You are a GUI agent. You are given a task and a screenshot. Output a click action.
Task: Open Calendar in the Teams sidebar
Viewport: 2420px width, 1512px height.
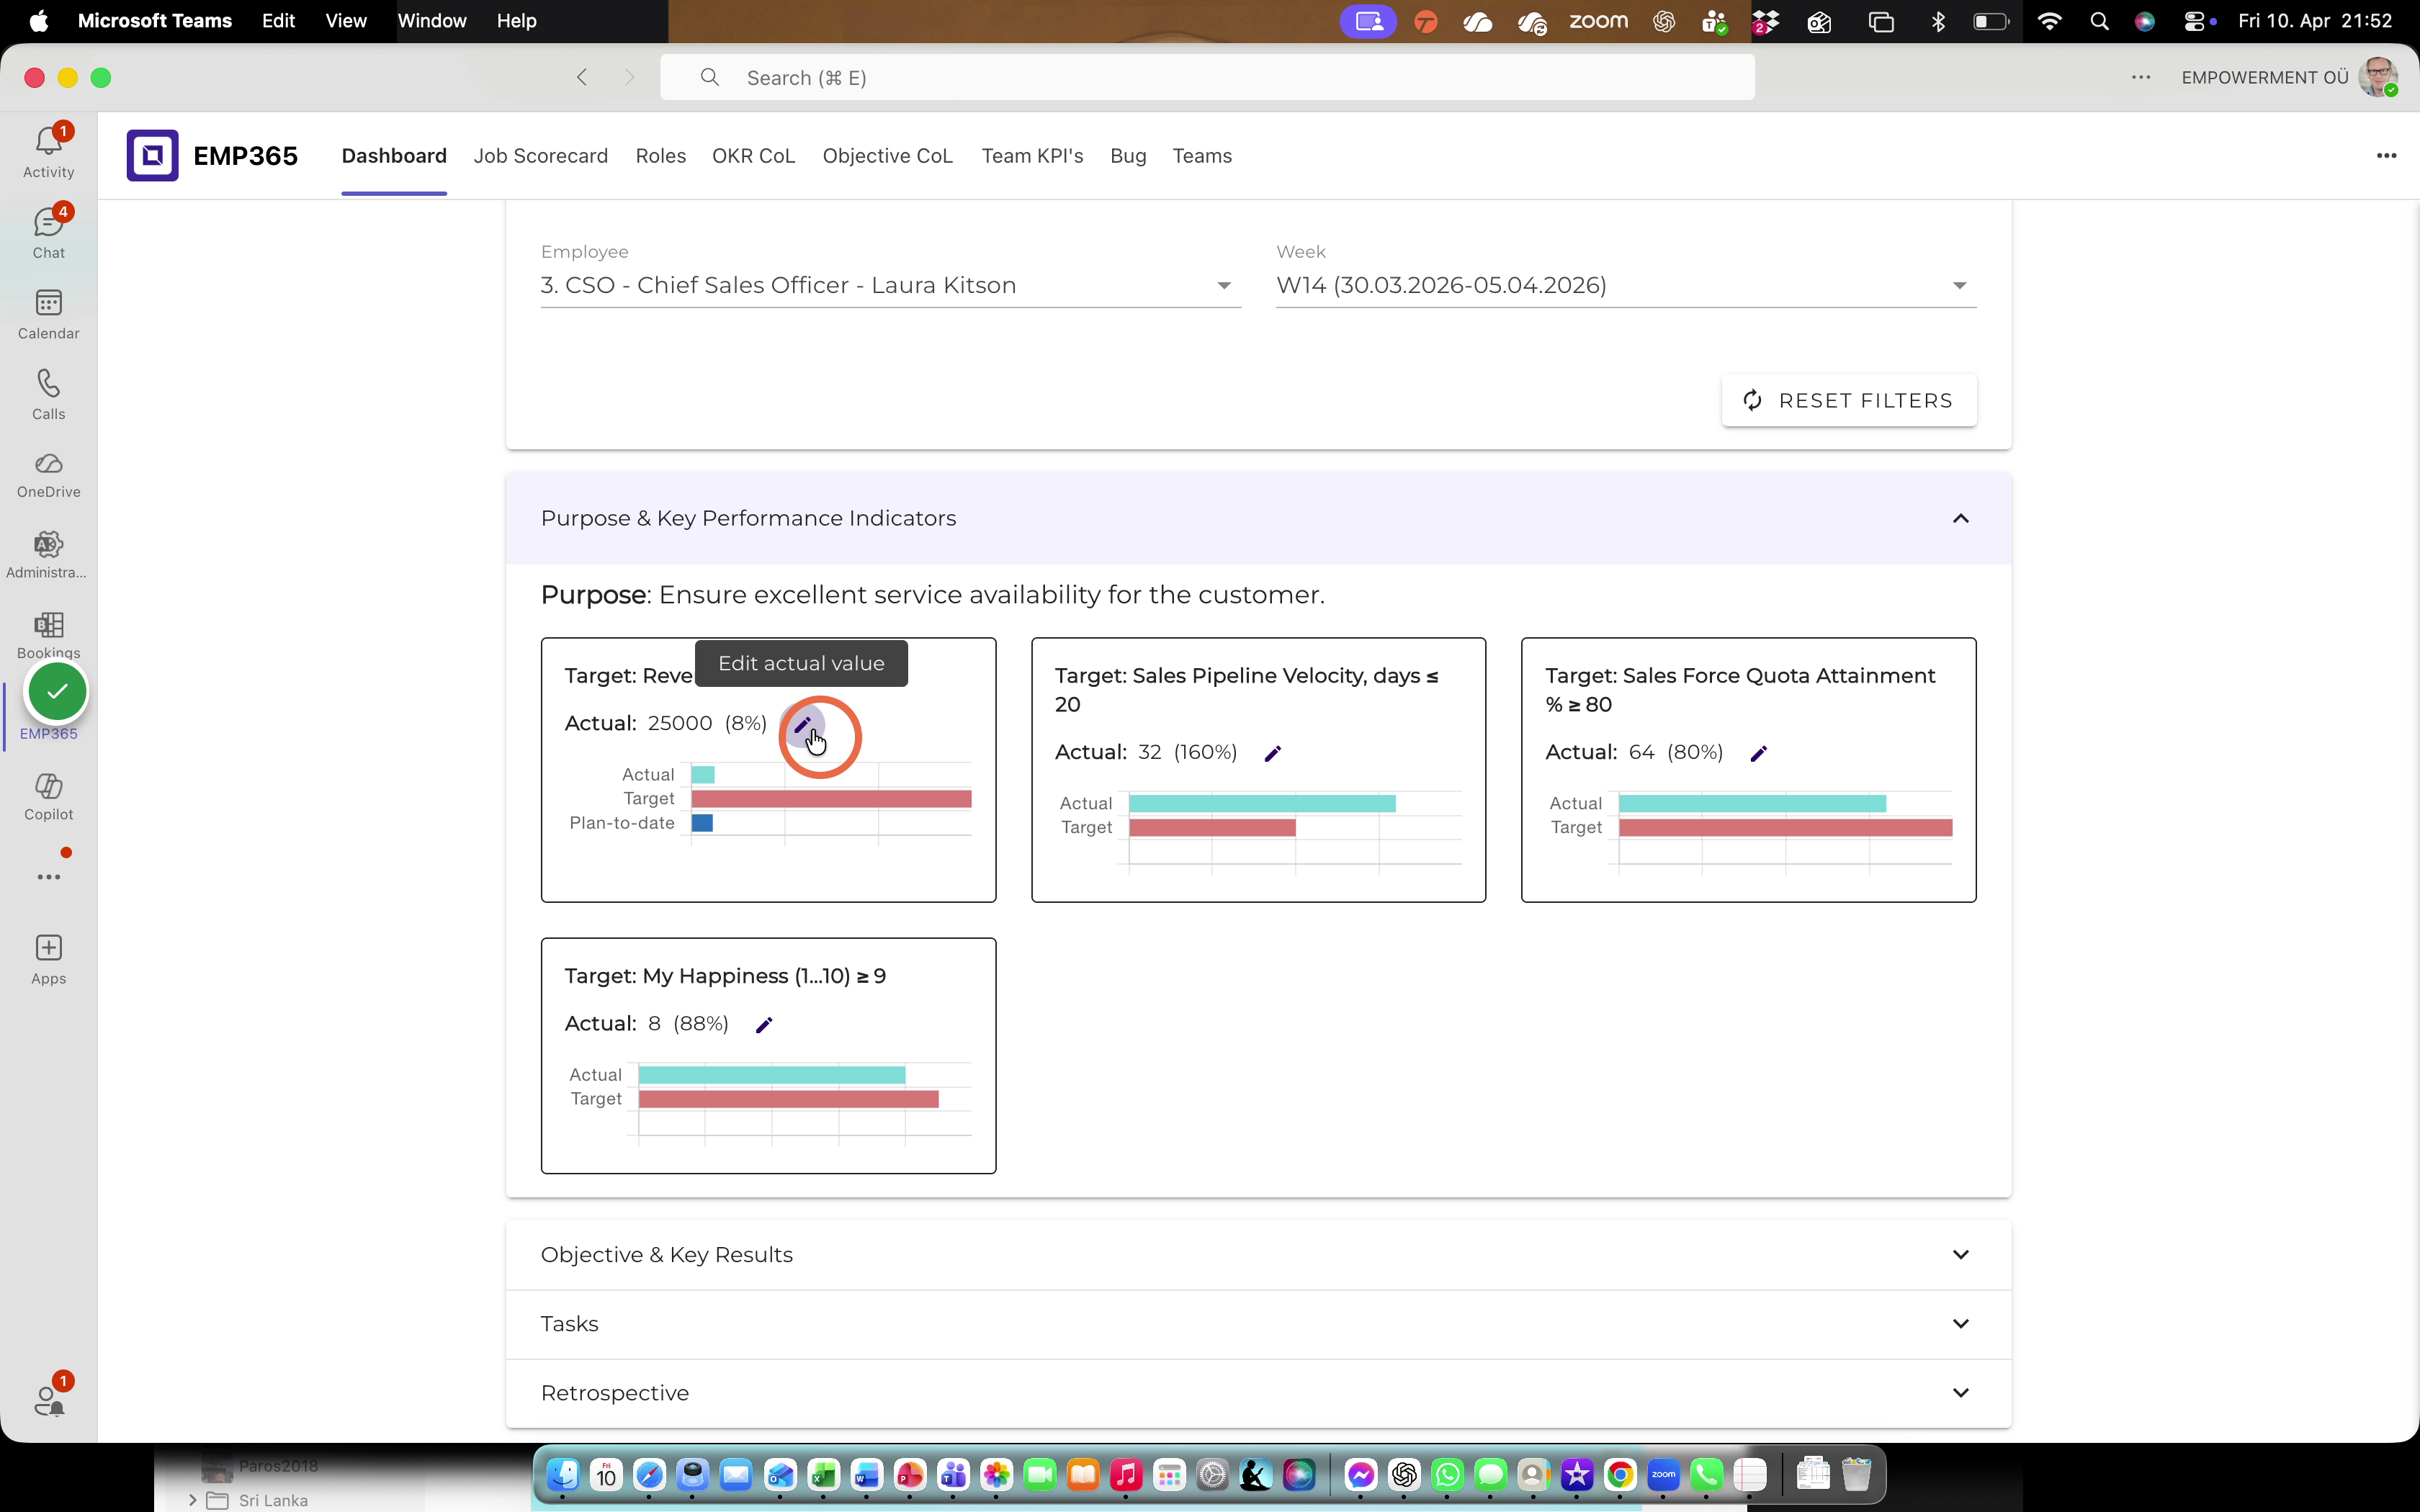tap(48, 314)
